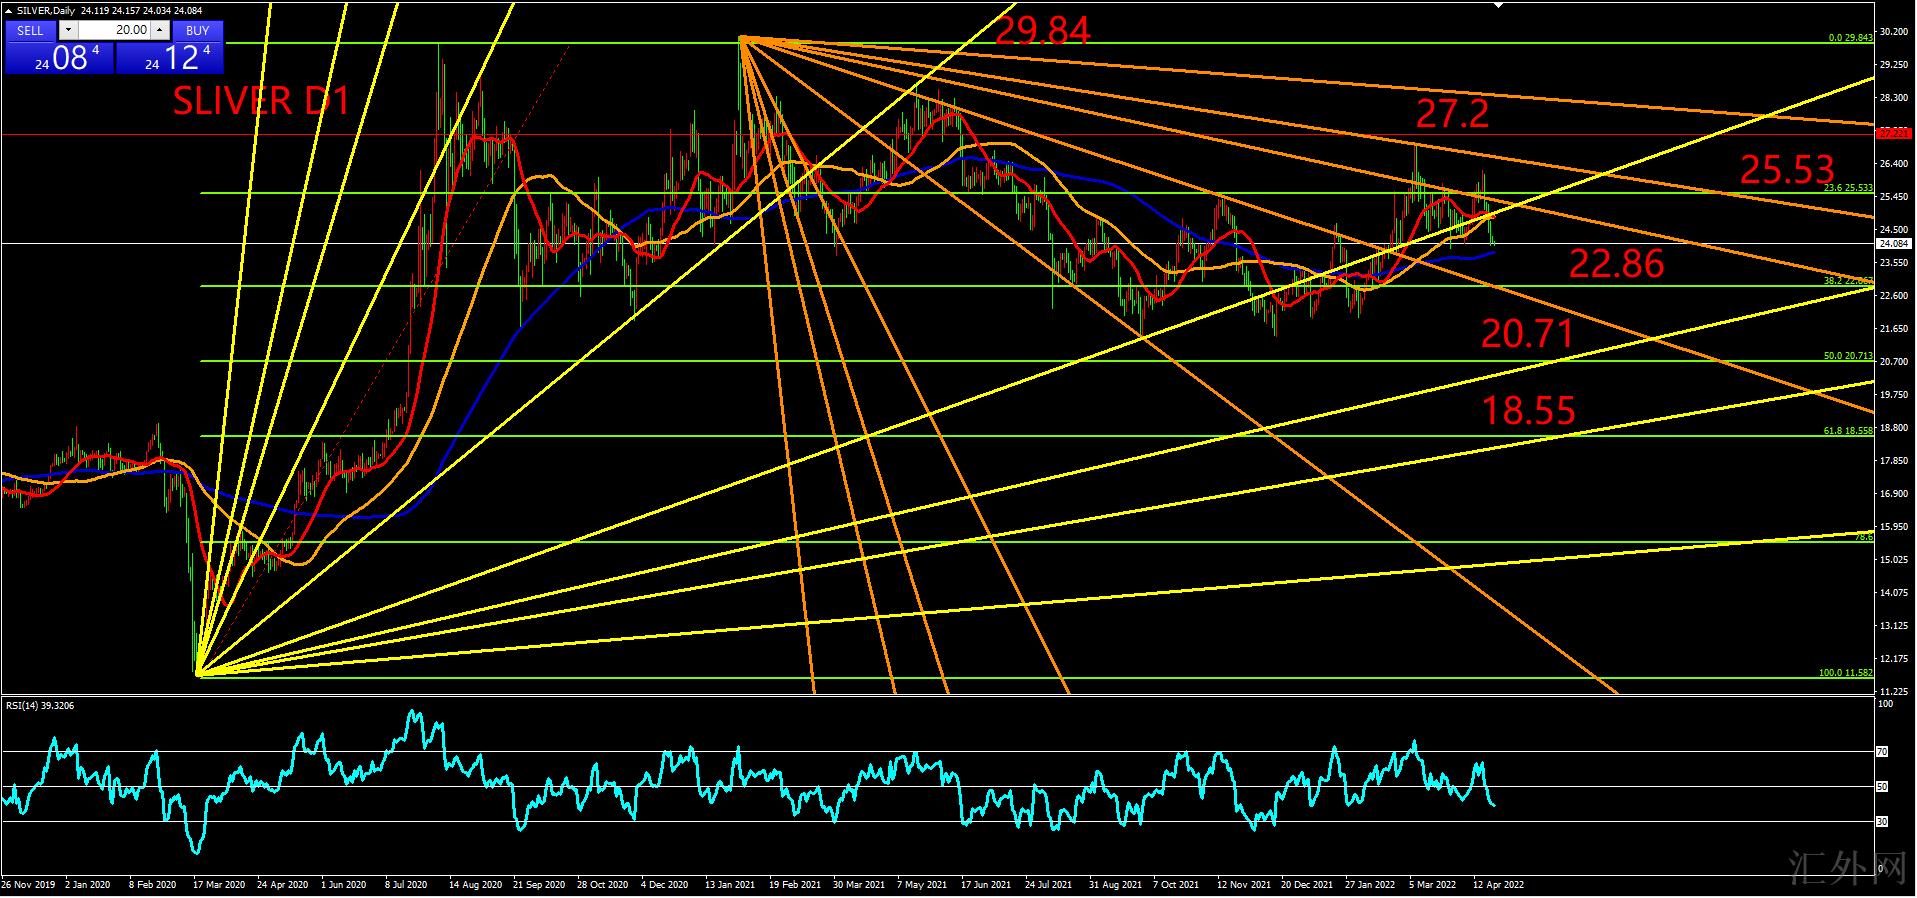Click the 50.0 Fibonacci level label 20.713
Screen dimensions: 1917x898
(1847, 356)
